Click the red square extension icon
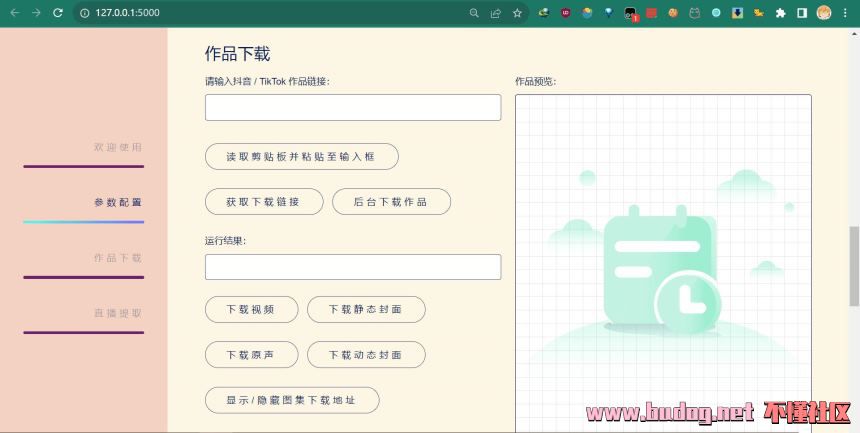The image size is (860, 433). [x=652, y=13]
